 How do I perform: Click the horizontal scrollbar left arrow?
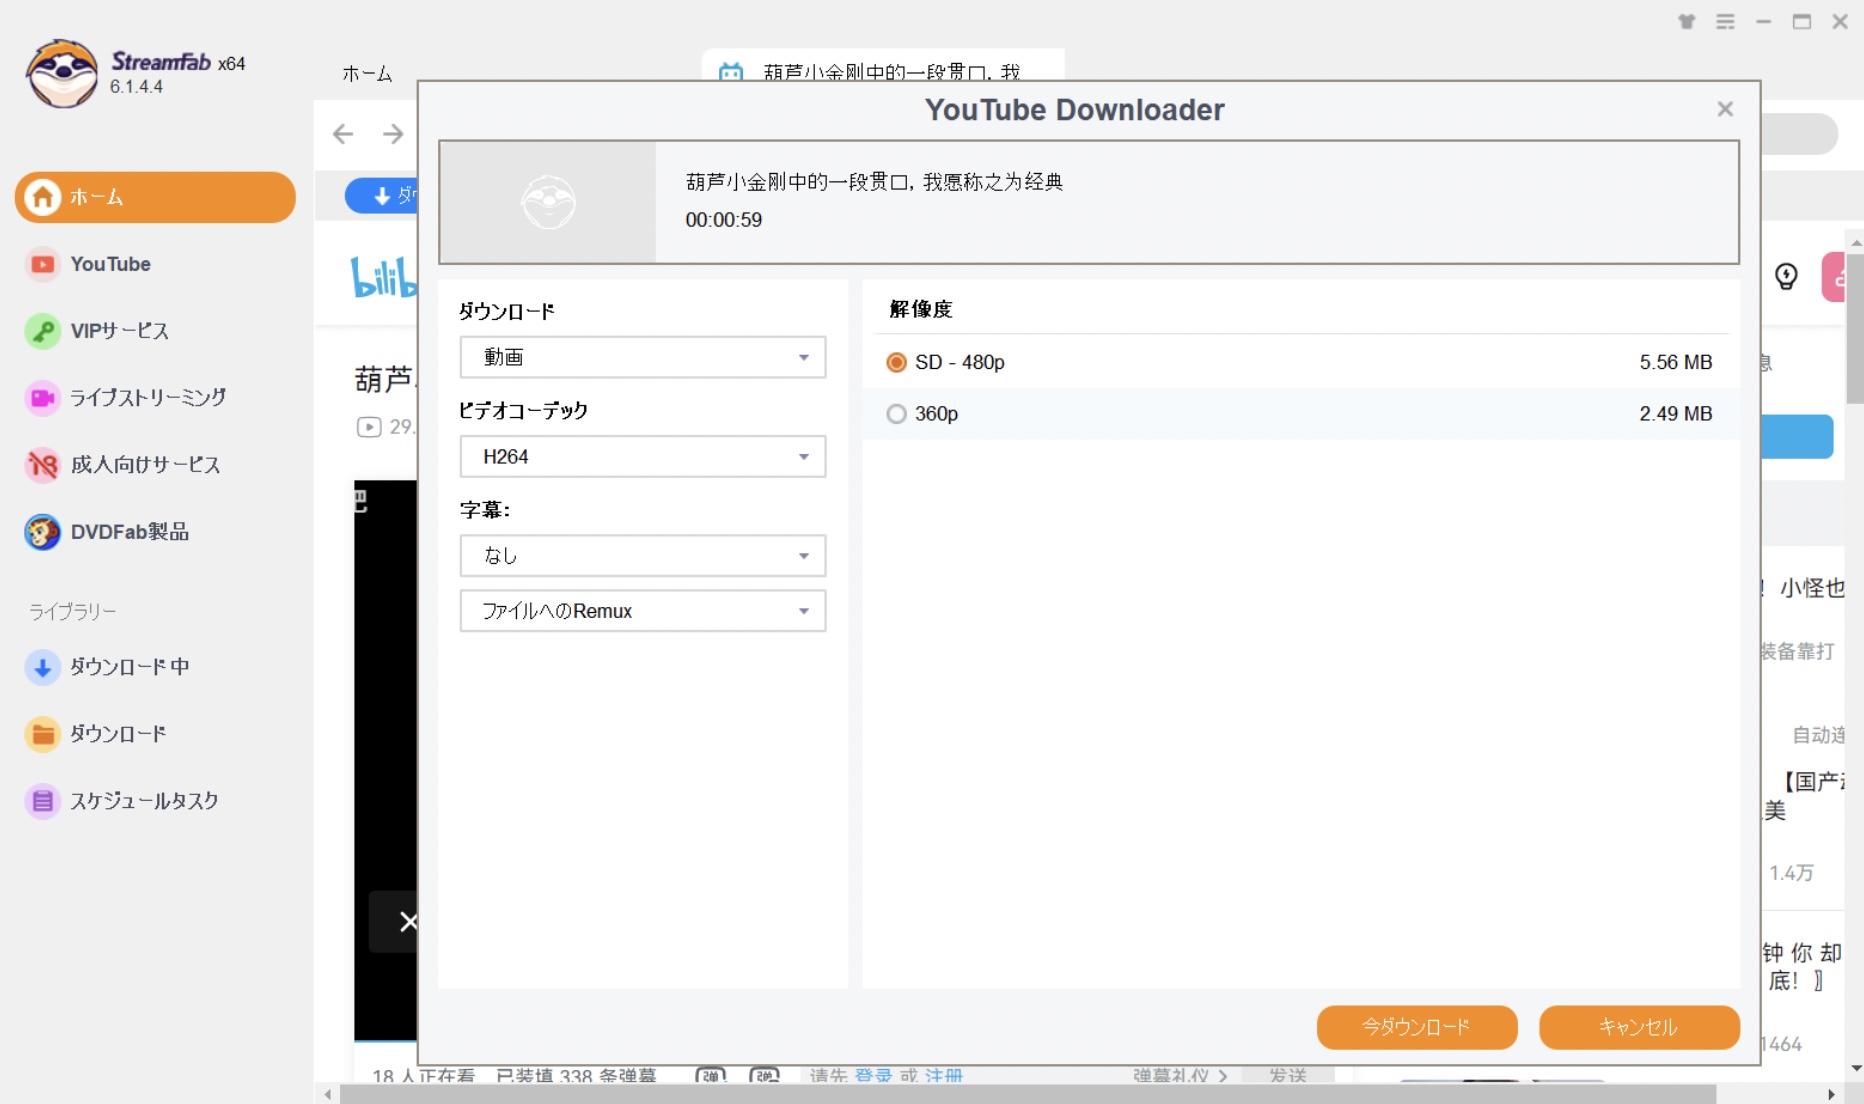pyautogui.click(x=327, y=1095)
